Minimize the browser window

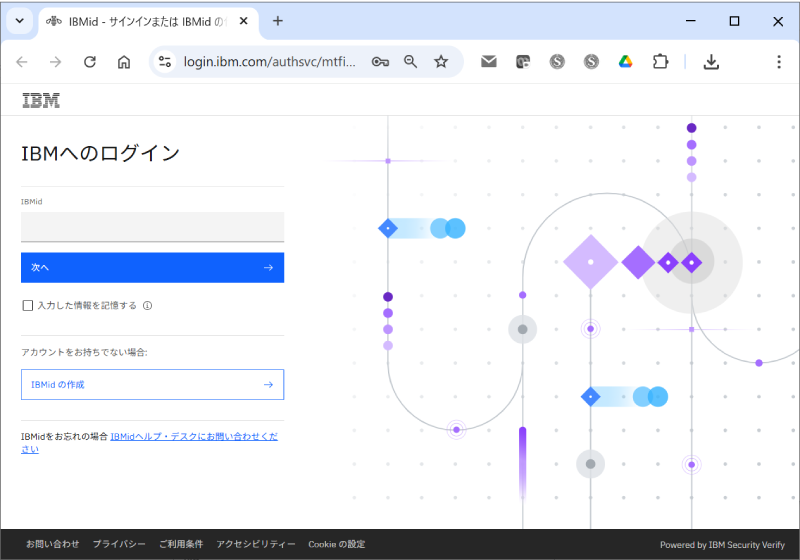point(691,21)
